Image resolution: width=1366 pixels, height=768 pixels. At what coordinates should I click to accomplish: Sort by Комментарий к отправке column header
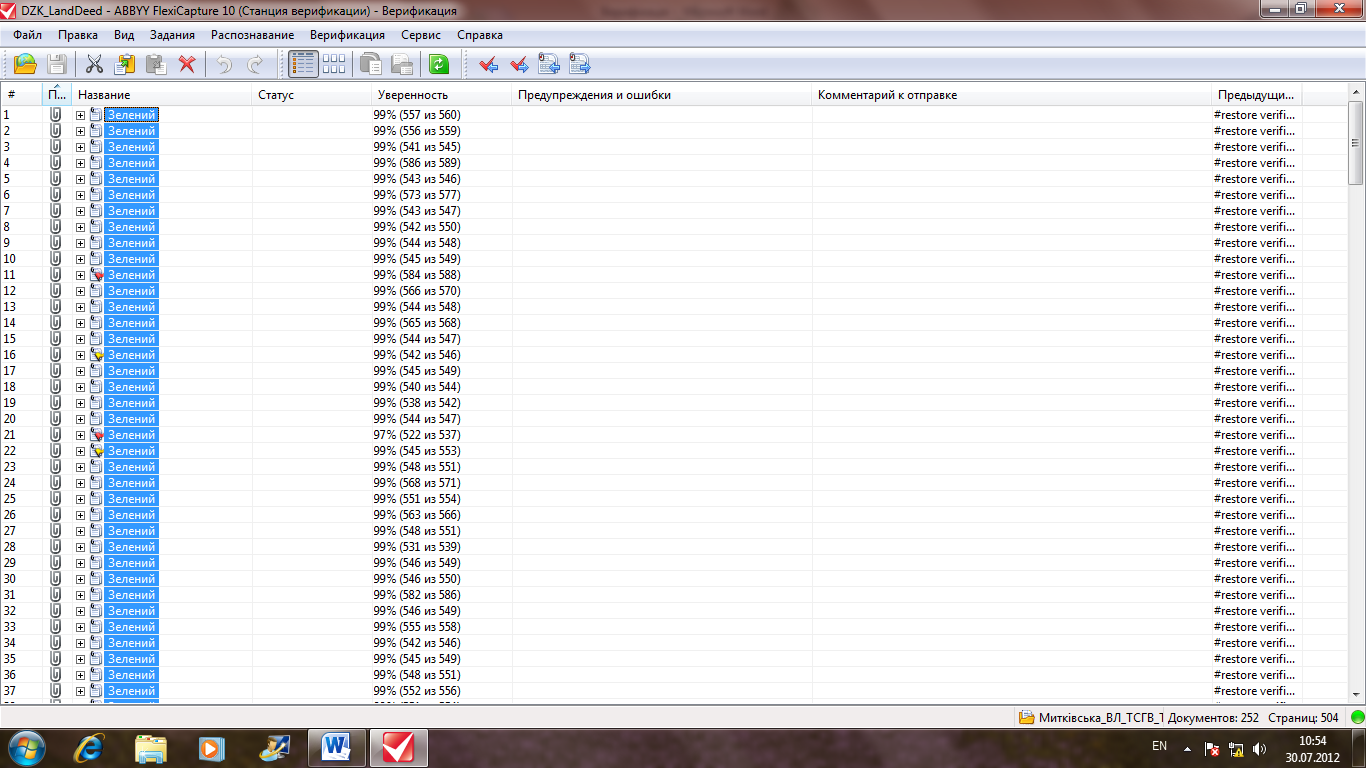pos(1012,95)
